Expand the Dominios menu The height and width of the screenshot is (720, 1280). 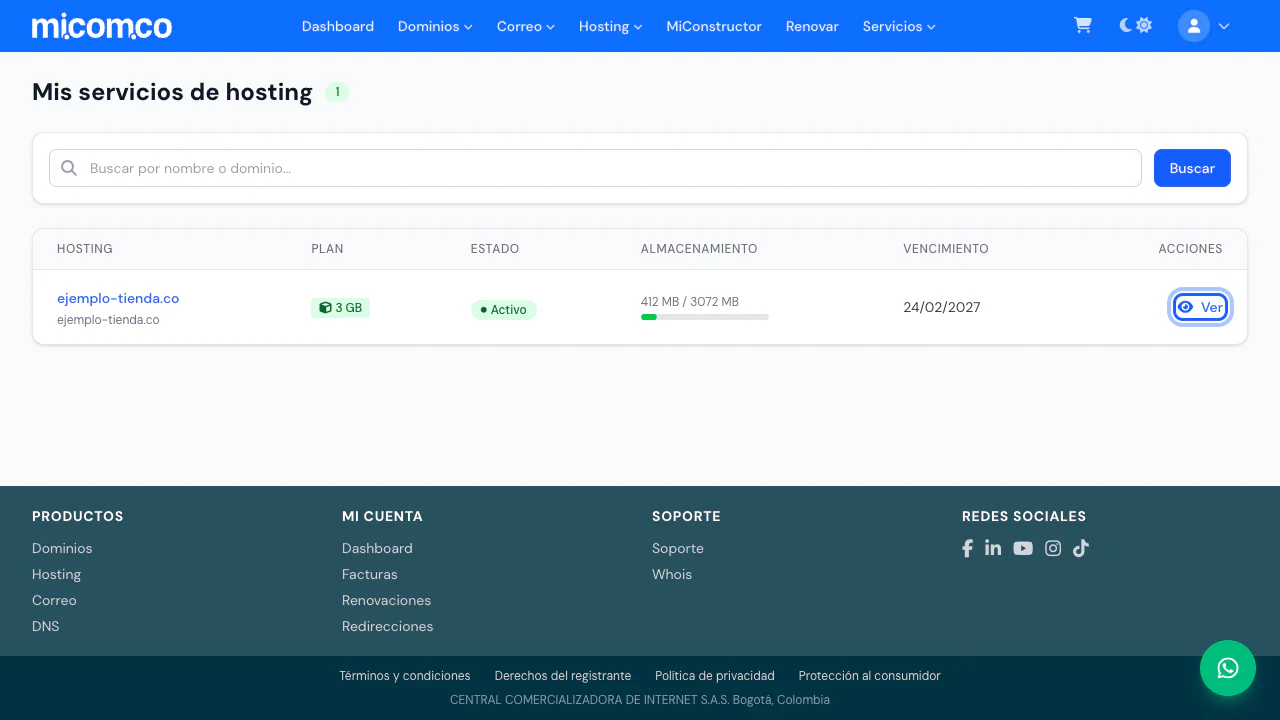click(435, 26)
